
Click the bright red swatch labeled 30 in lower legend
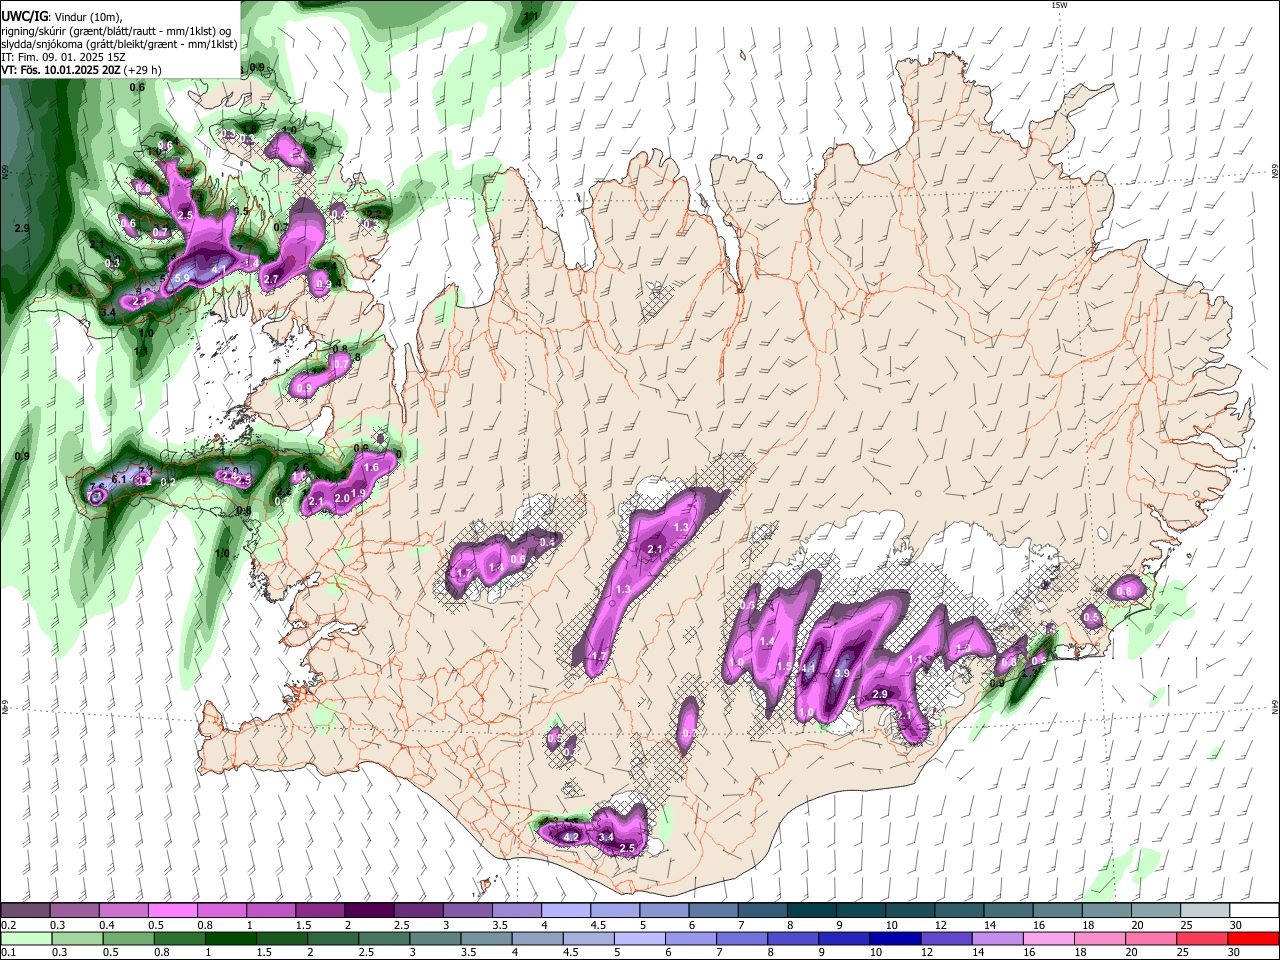click(1252, 938)
